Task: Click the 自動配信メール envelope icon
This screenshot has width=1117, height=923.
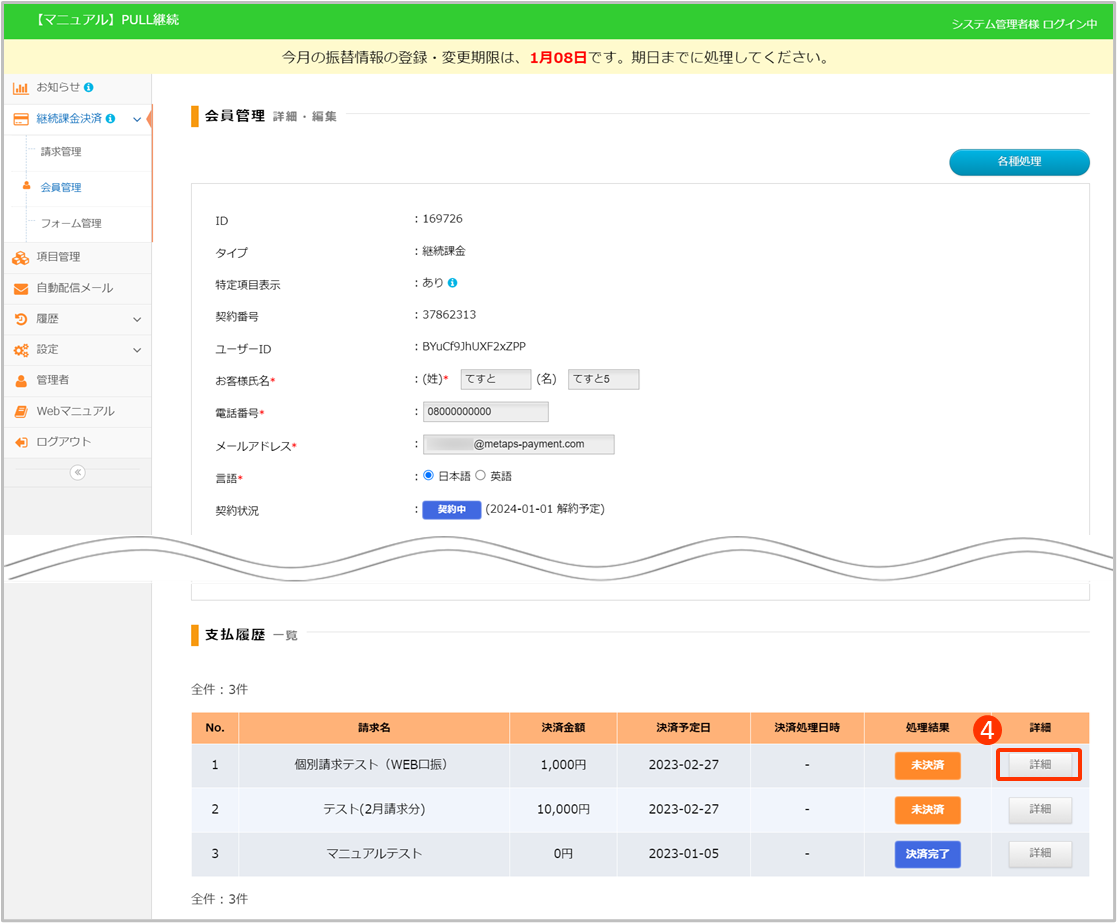Action: pos(20,288)
